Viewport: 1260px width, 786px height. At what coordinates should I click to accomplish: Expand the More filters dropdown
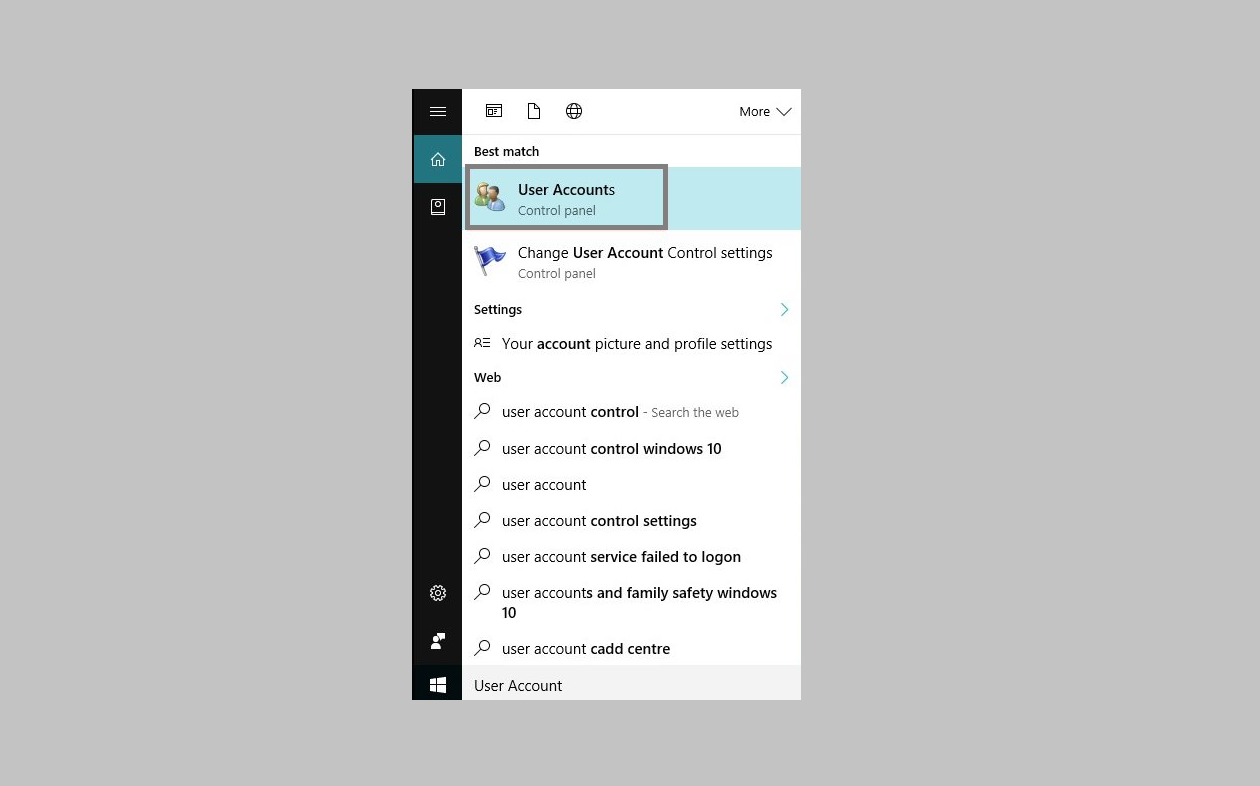coord(765,111)
